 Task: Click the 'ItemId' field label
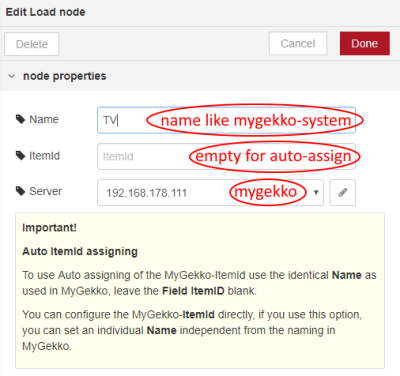pos(44,156)
